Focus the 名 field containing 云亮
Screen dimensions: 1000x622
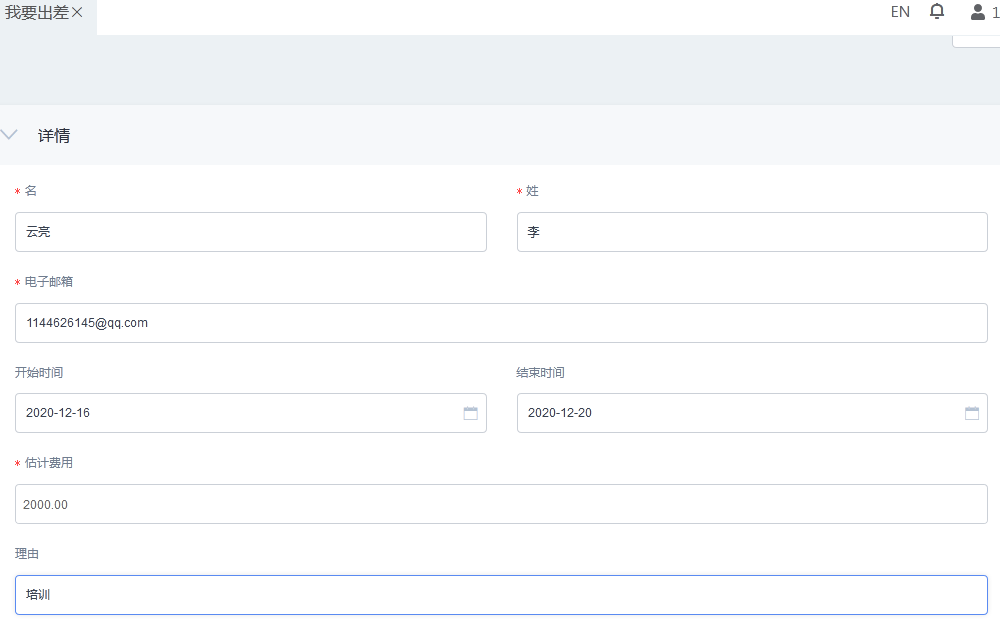(250, 232)
